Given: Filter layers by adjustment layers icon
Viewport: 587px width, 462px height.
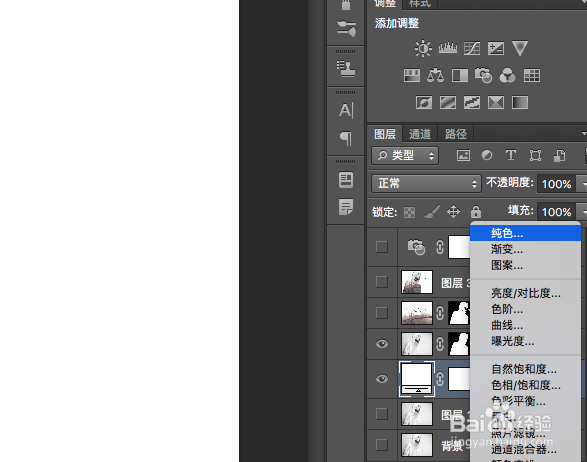Looking at the screenshot, I should tap(487, 155).
